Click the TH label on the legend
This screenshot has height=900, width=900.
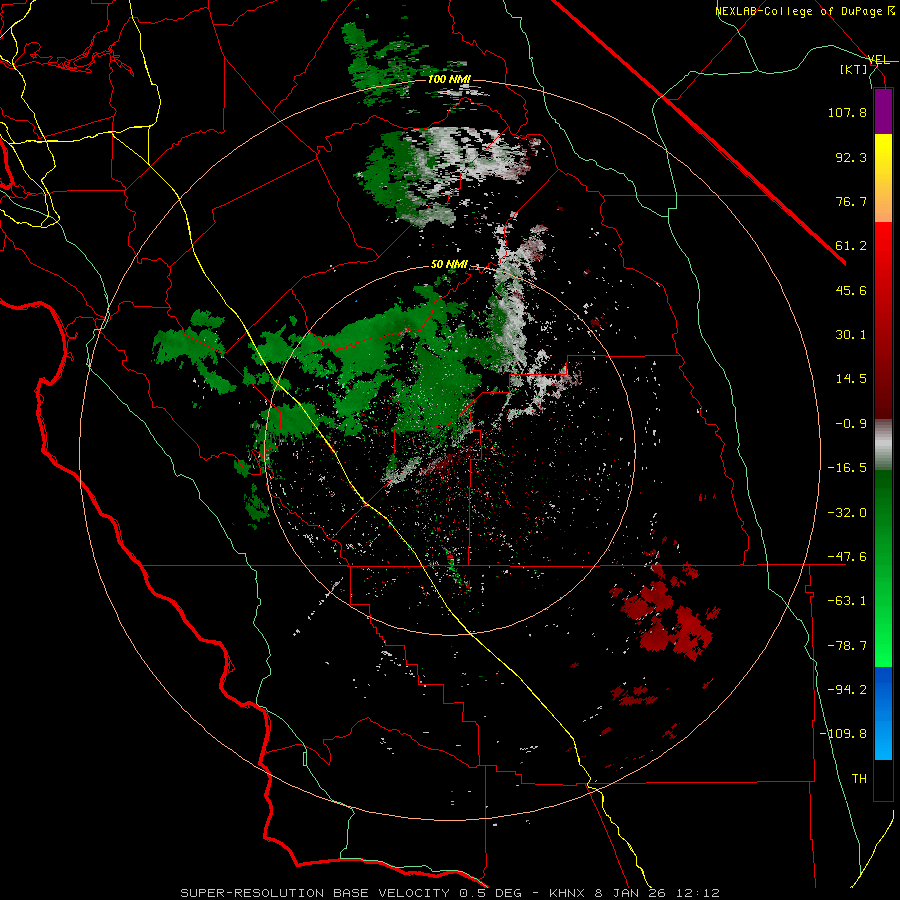point(859,779)
